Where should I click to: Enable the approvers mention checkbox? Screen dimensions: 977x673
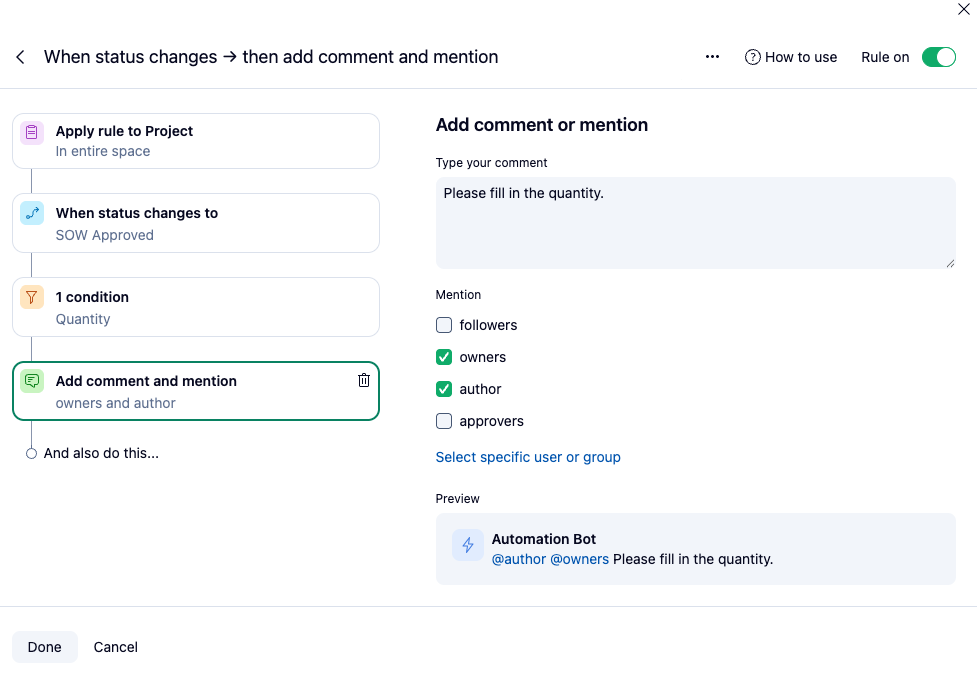pos(444,421)
